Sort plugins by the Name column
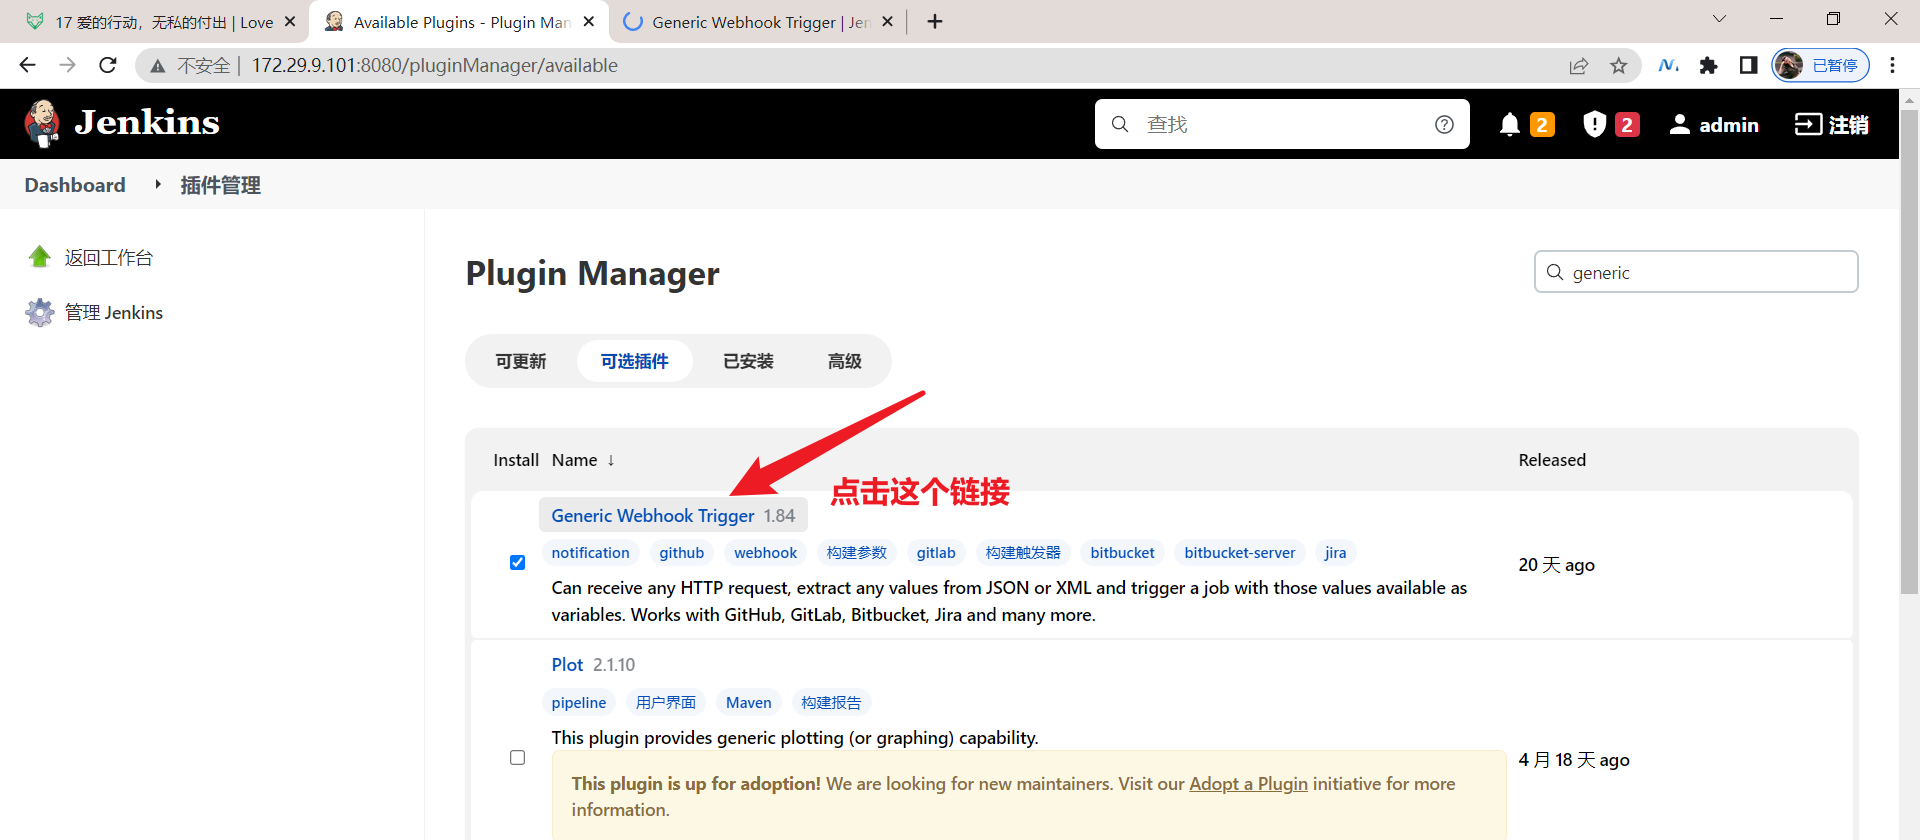1920x840 pixels. click(583, 460)
